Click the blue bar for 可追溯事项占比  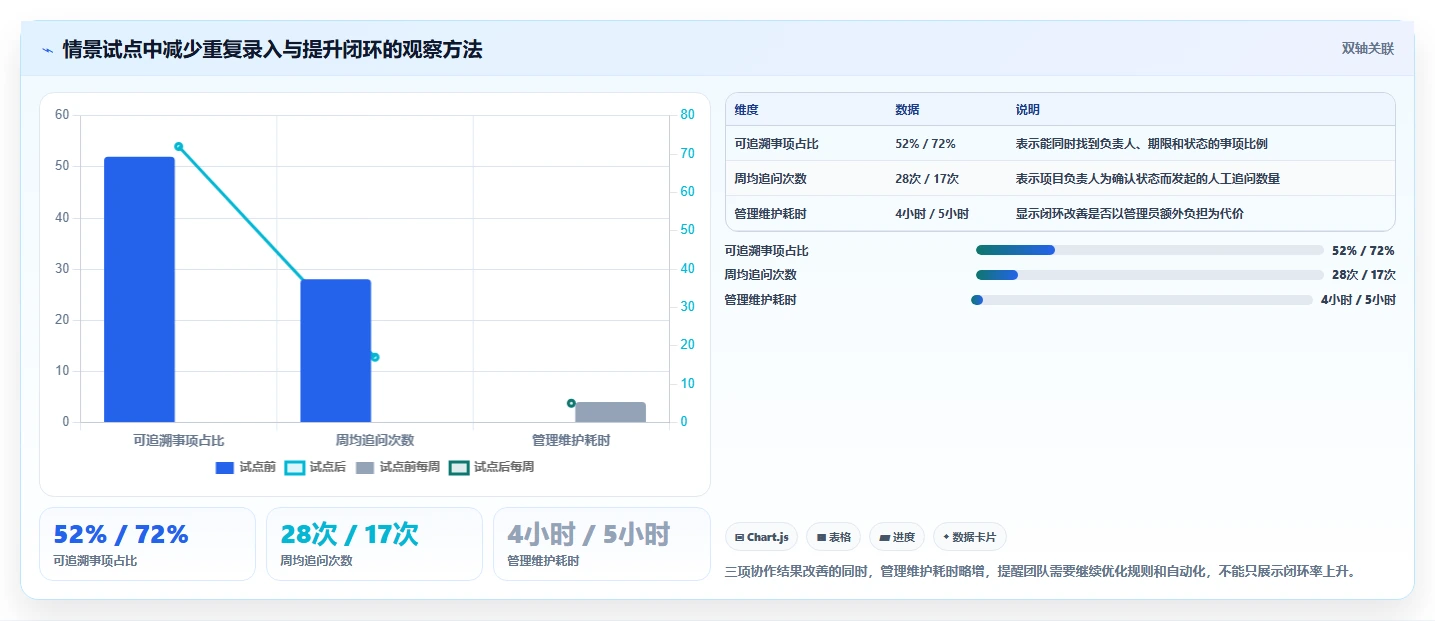pos(139,289)
